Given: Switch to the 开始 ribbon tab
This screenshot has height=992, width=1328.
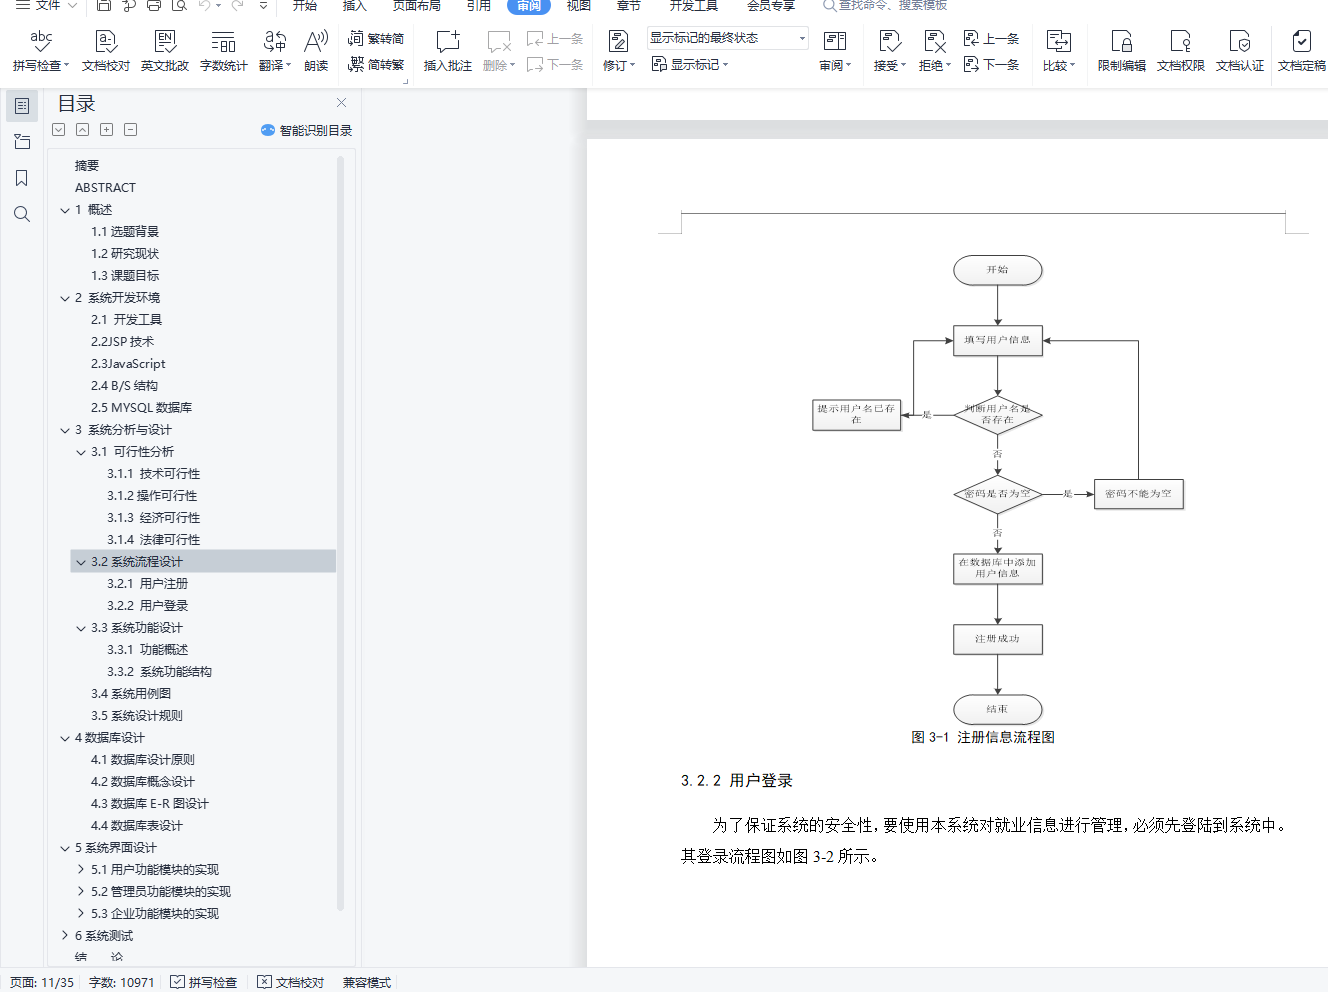Looking at the screenshot, I should [x=305, y=6].
